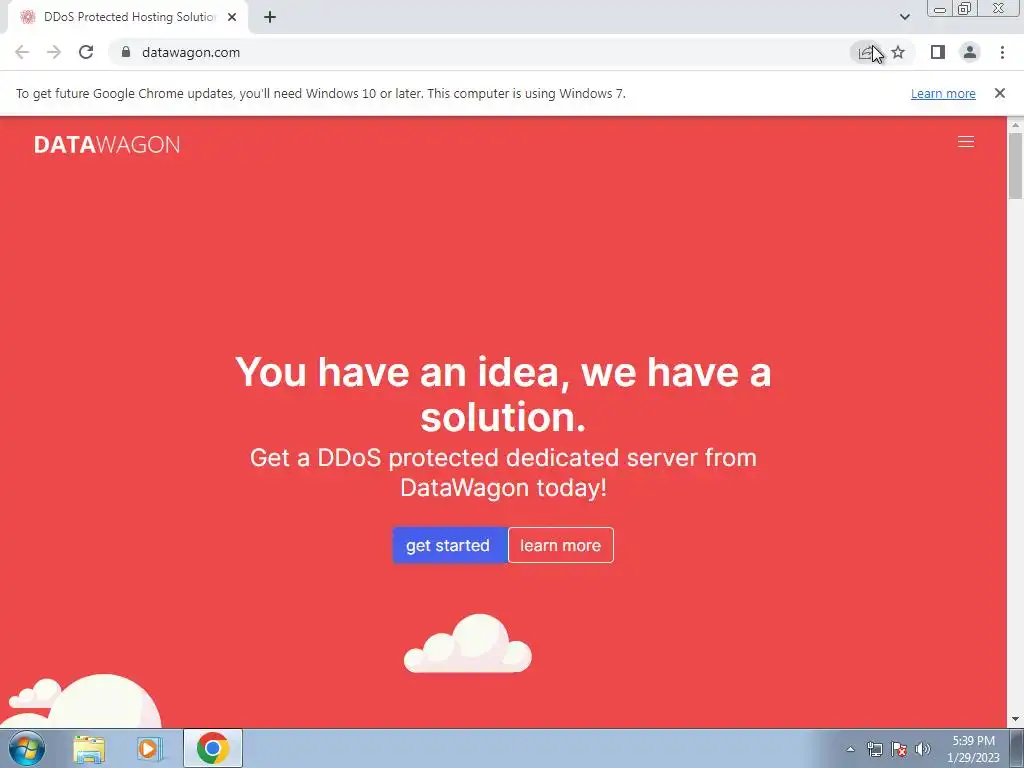Open Learn more link in Chrome update bar
Screen dimensions: 1024x768
pyautogui.click(x=943, y=93)
